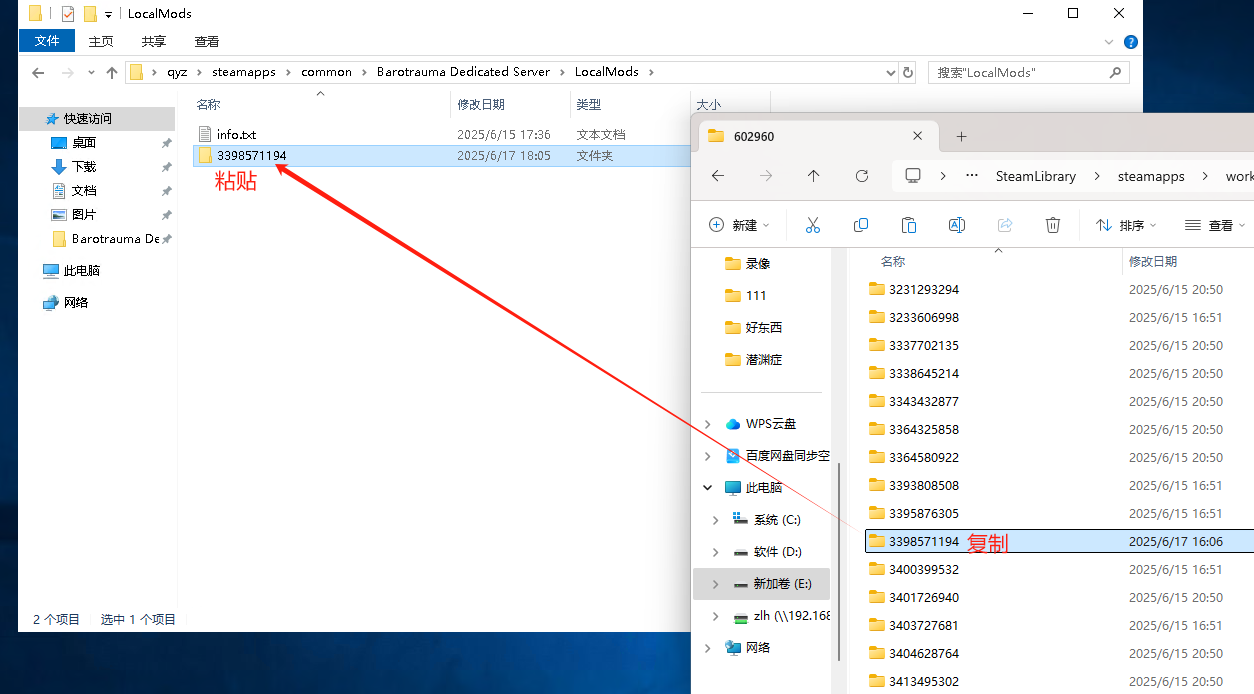The height and width of the screenshot is (694, 1254).
Task: Open 下载 in LocalMods sidebar
Action: click(x=84, y=166)
